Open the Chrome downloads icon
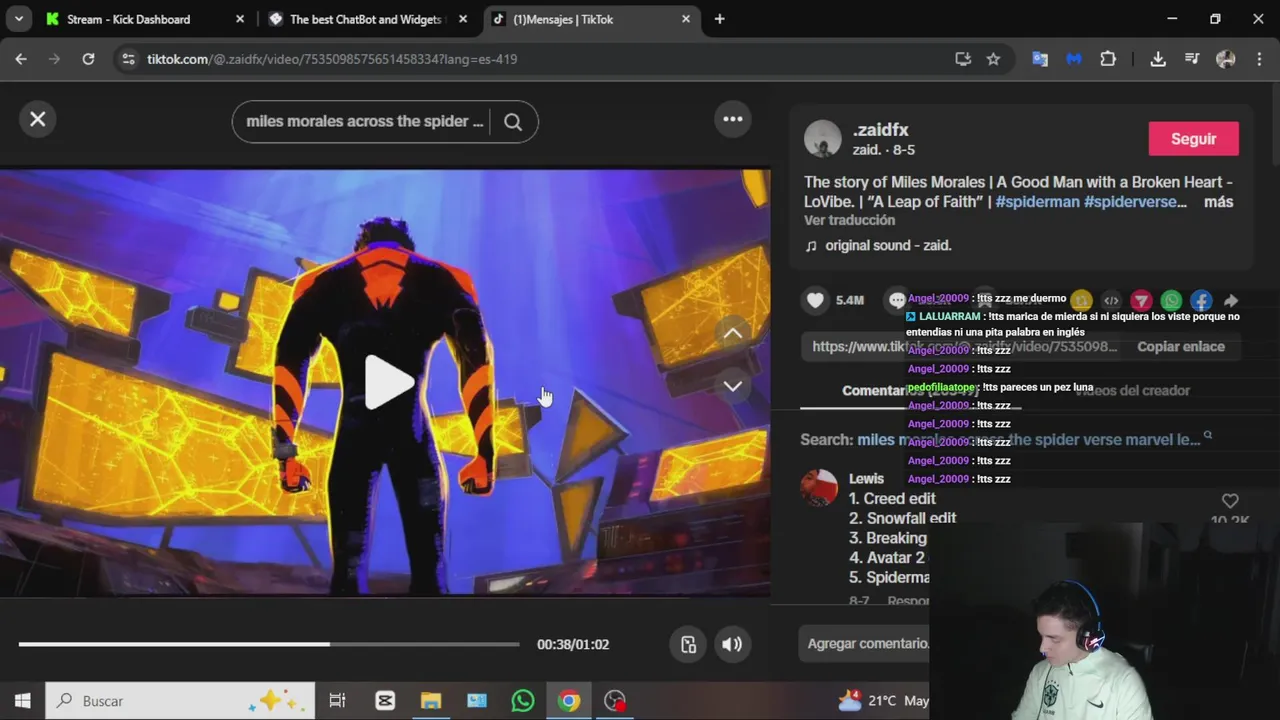Screen dimensions: 1280x720 click(x=1158, y=59)
